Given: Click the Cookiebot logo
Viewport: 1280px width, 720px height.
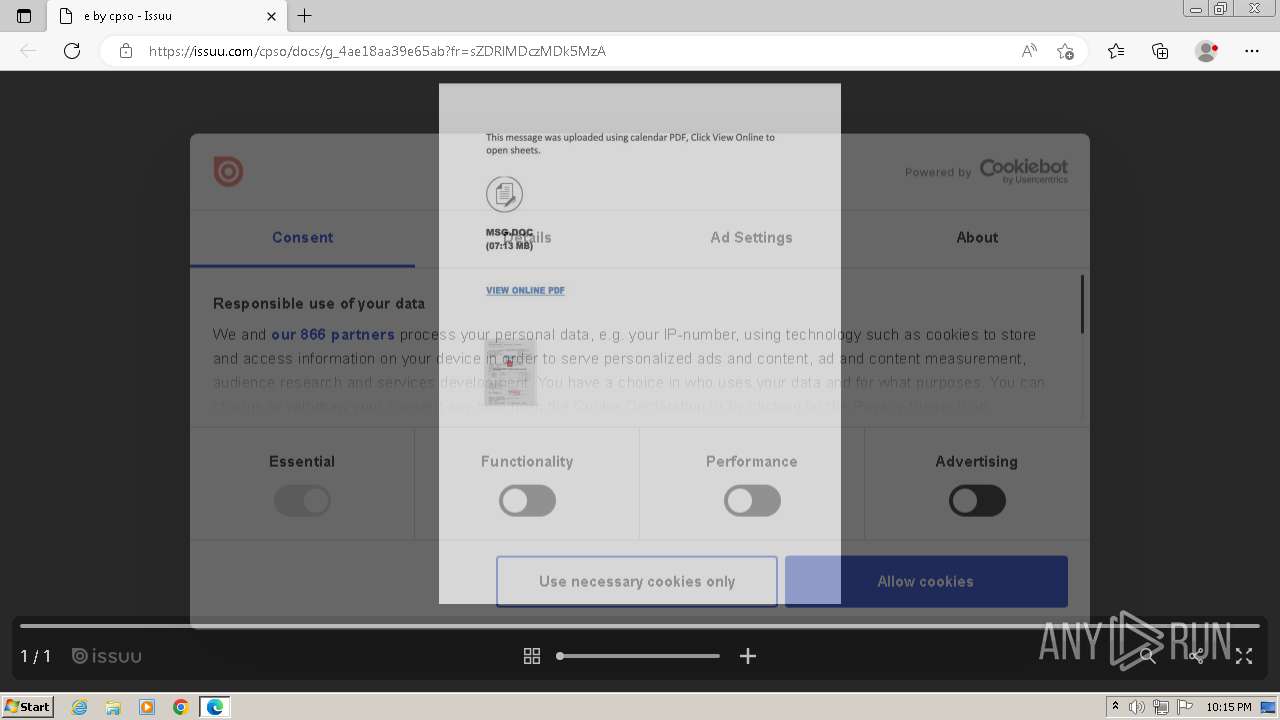Looking at the screenshot, I should click(1023, 171).
